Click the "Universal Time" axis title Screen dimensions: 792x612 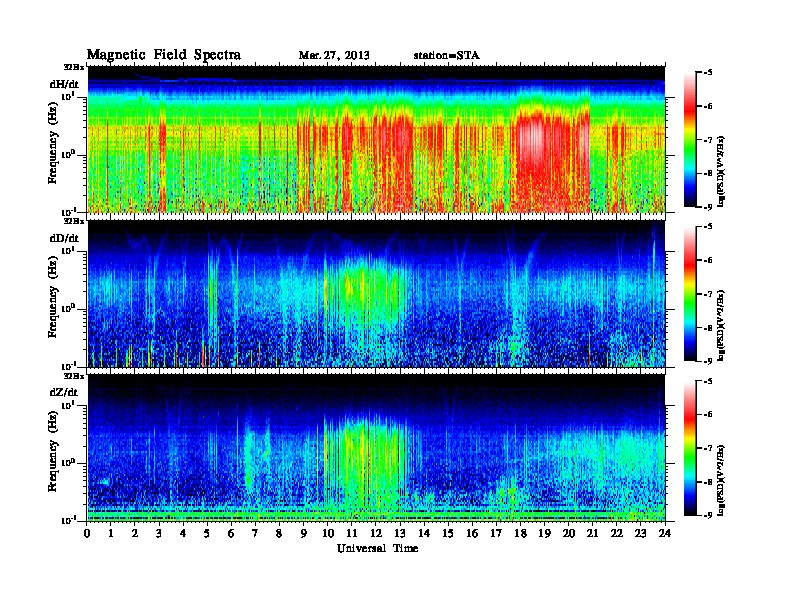tap(377, 548)
